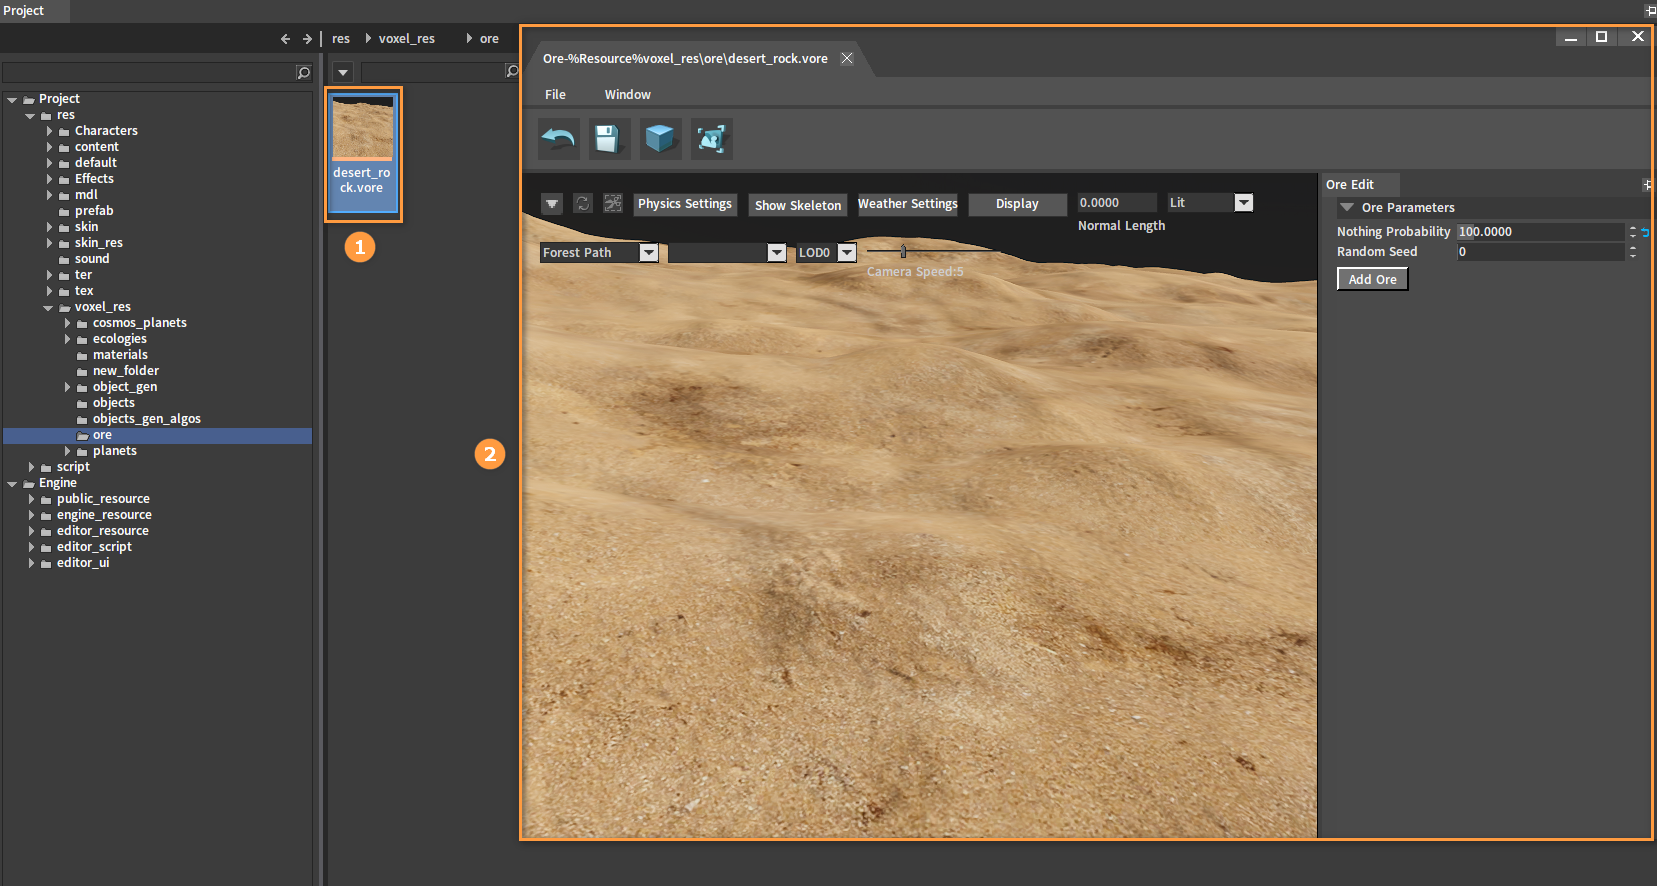Viewport: 1657px width, 886px height.
Task: Click the Display button
Action: [1017, 204]
